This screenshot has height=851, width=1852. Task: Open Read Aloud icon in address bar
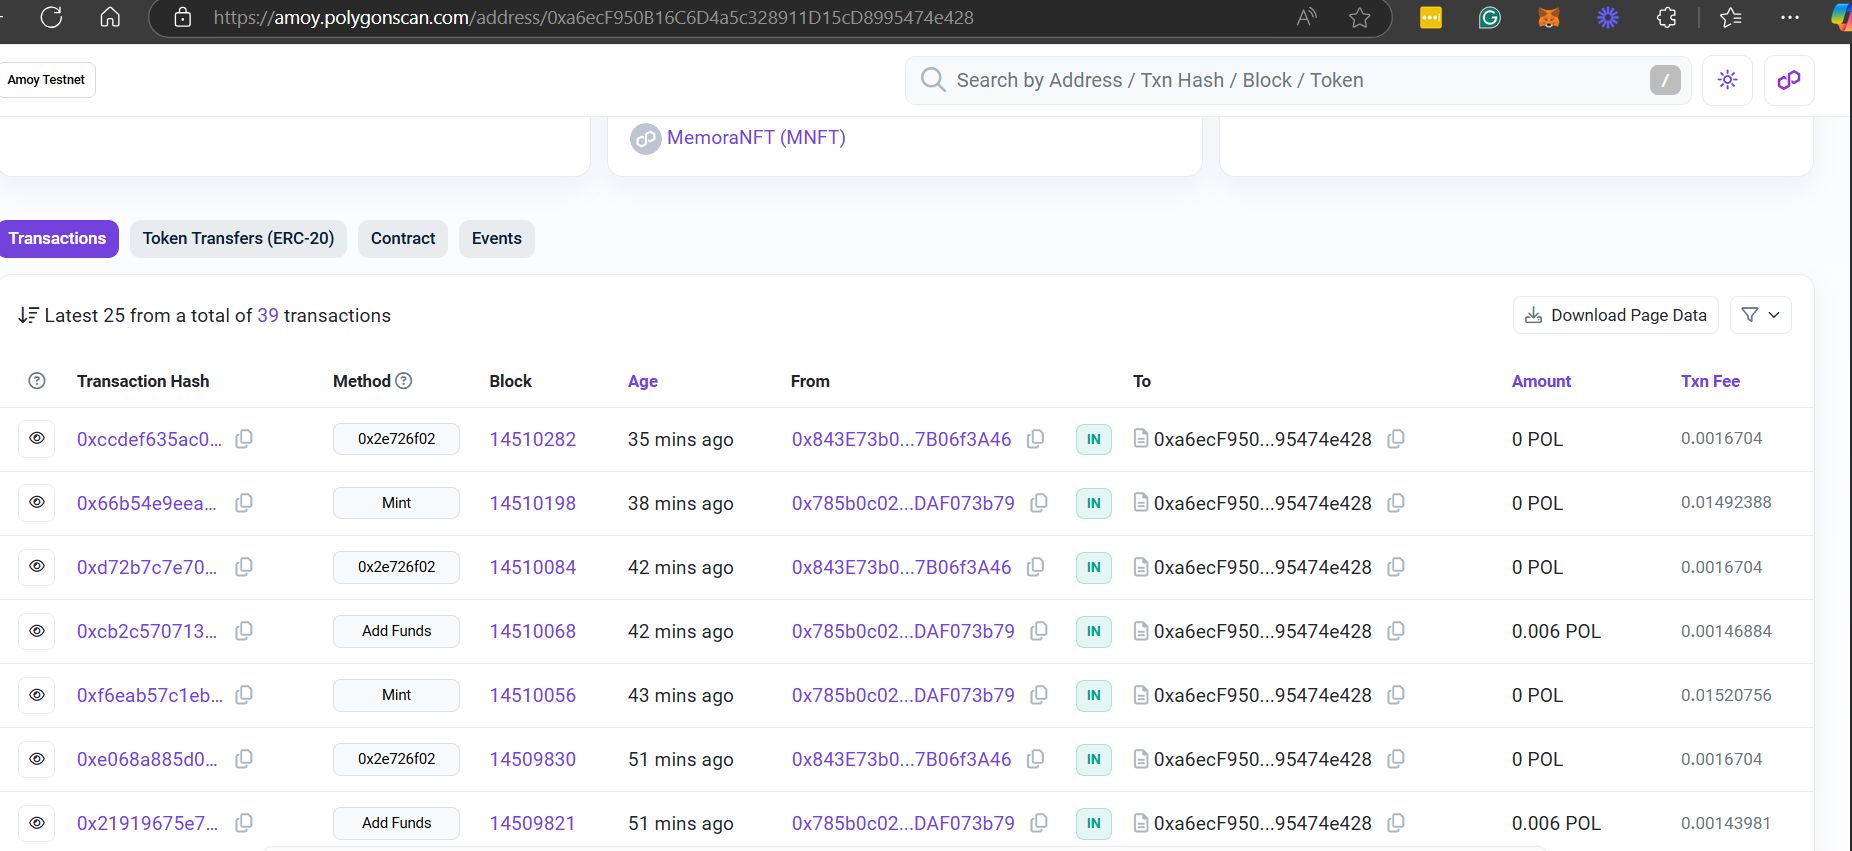(x=1306, y=17)
